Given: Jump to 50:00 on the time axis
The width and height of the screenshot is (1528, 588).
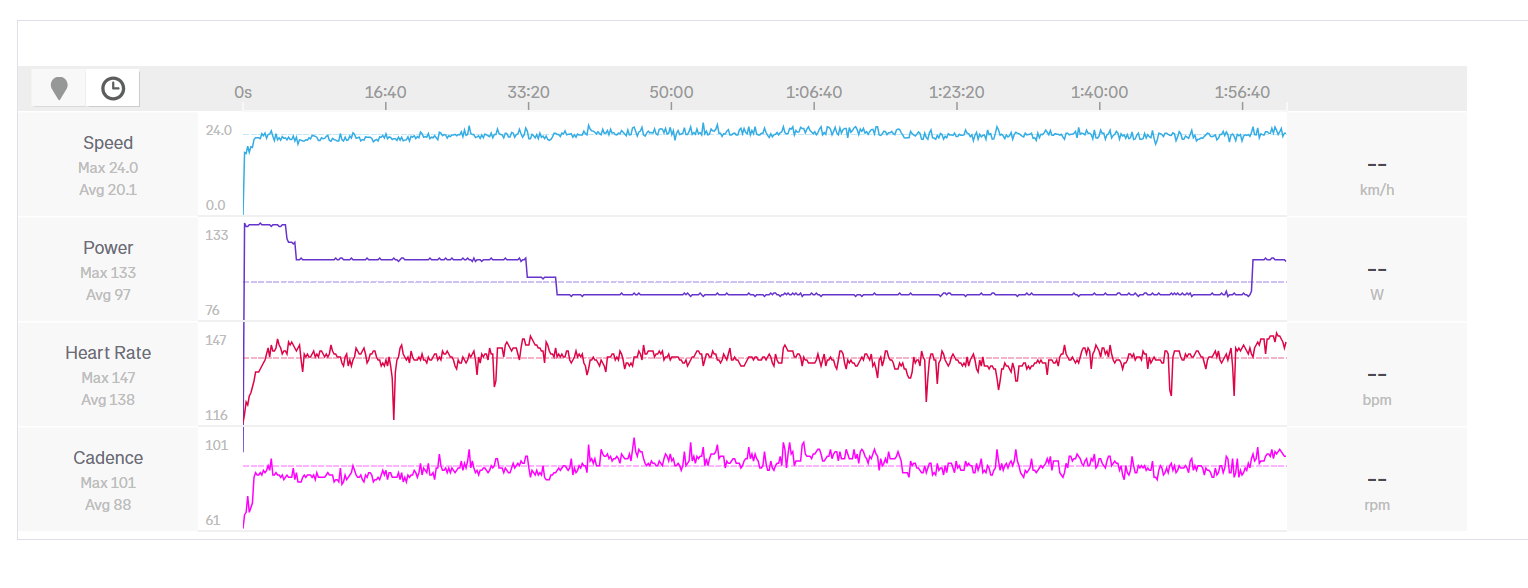Looking at the screenshot, I should (x=671, y=92).
